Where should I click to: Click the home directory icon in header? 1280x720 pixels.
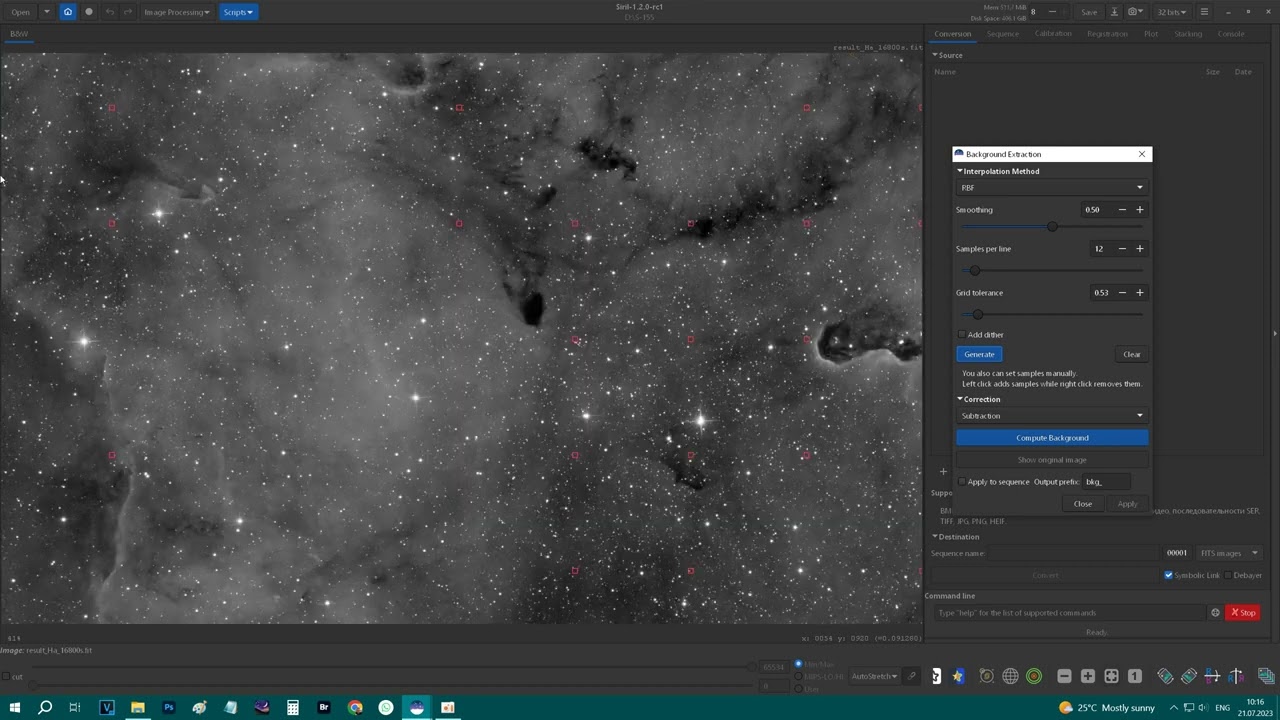click(67, 12)
